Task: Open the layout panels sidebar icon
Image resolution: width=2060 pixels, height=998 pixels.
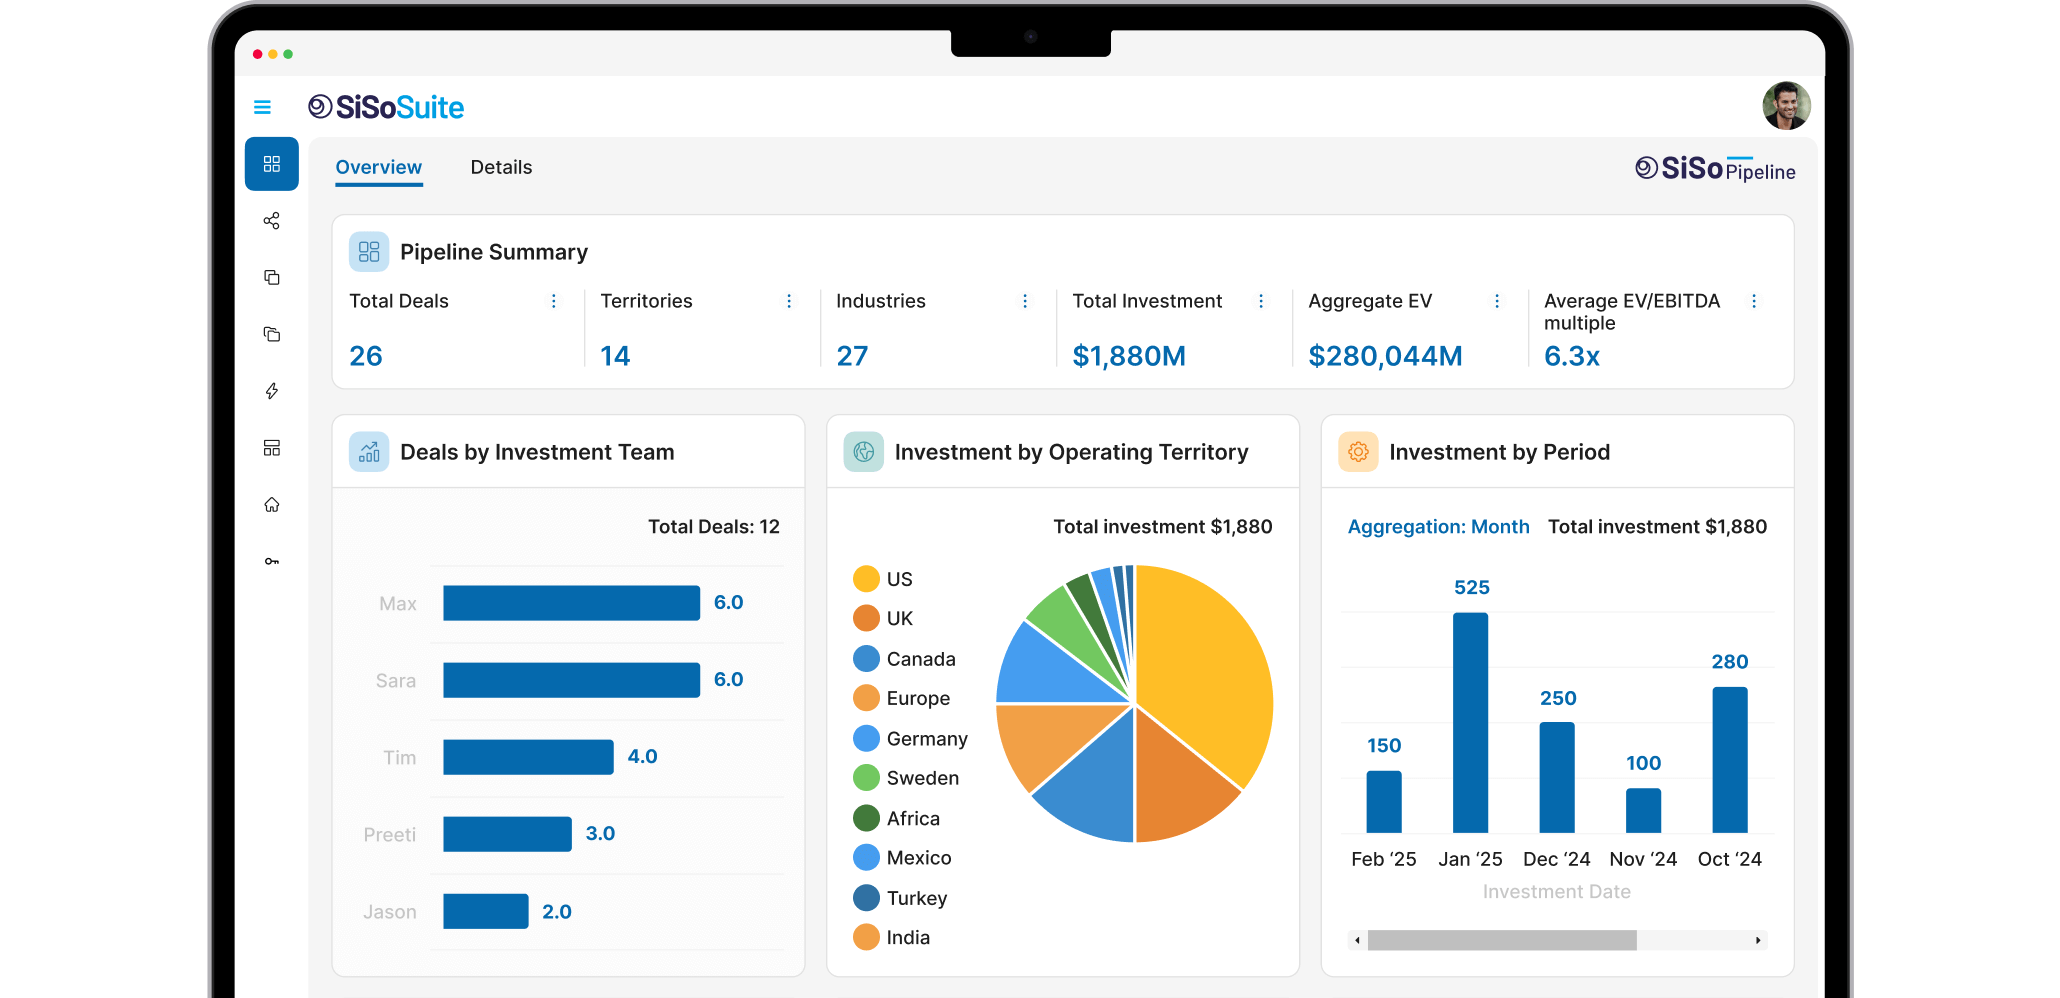Action: point(272,448)
